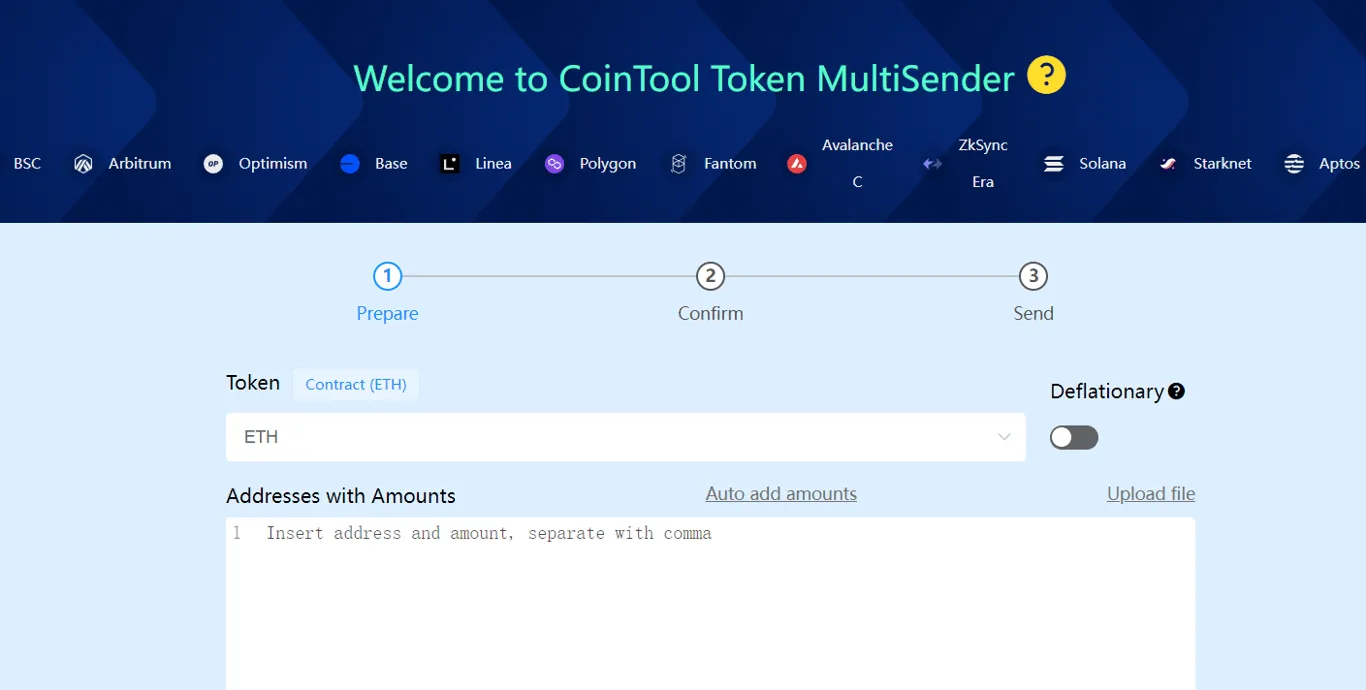Image resolution: width=1366 pixels, height=690 pixels.
Task: Click the Aptos logo icon
Action: point(1294,164)
